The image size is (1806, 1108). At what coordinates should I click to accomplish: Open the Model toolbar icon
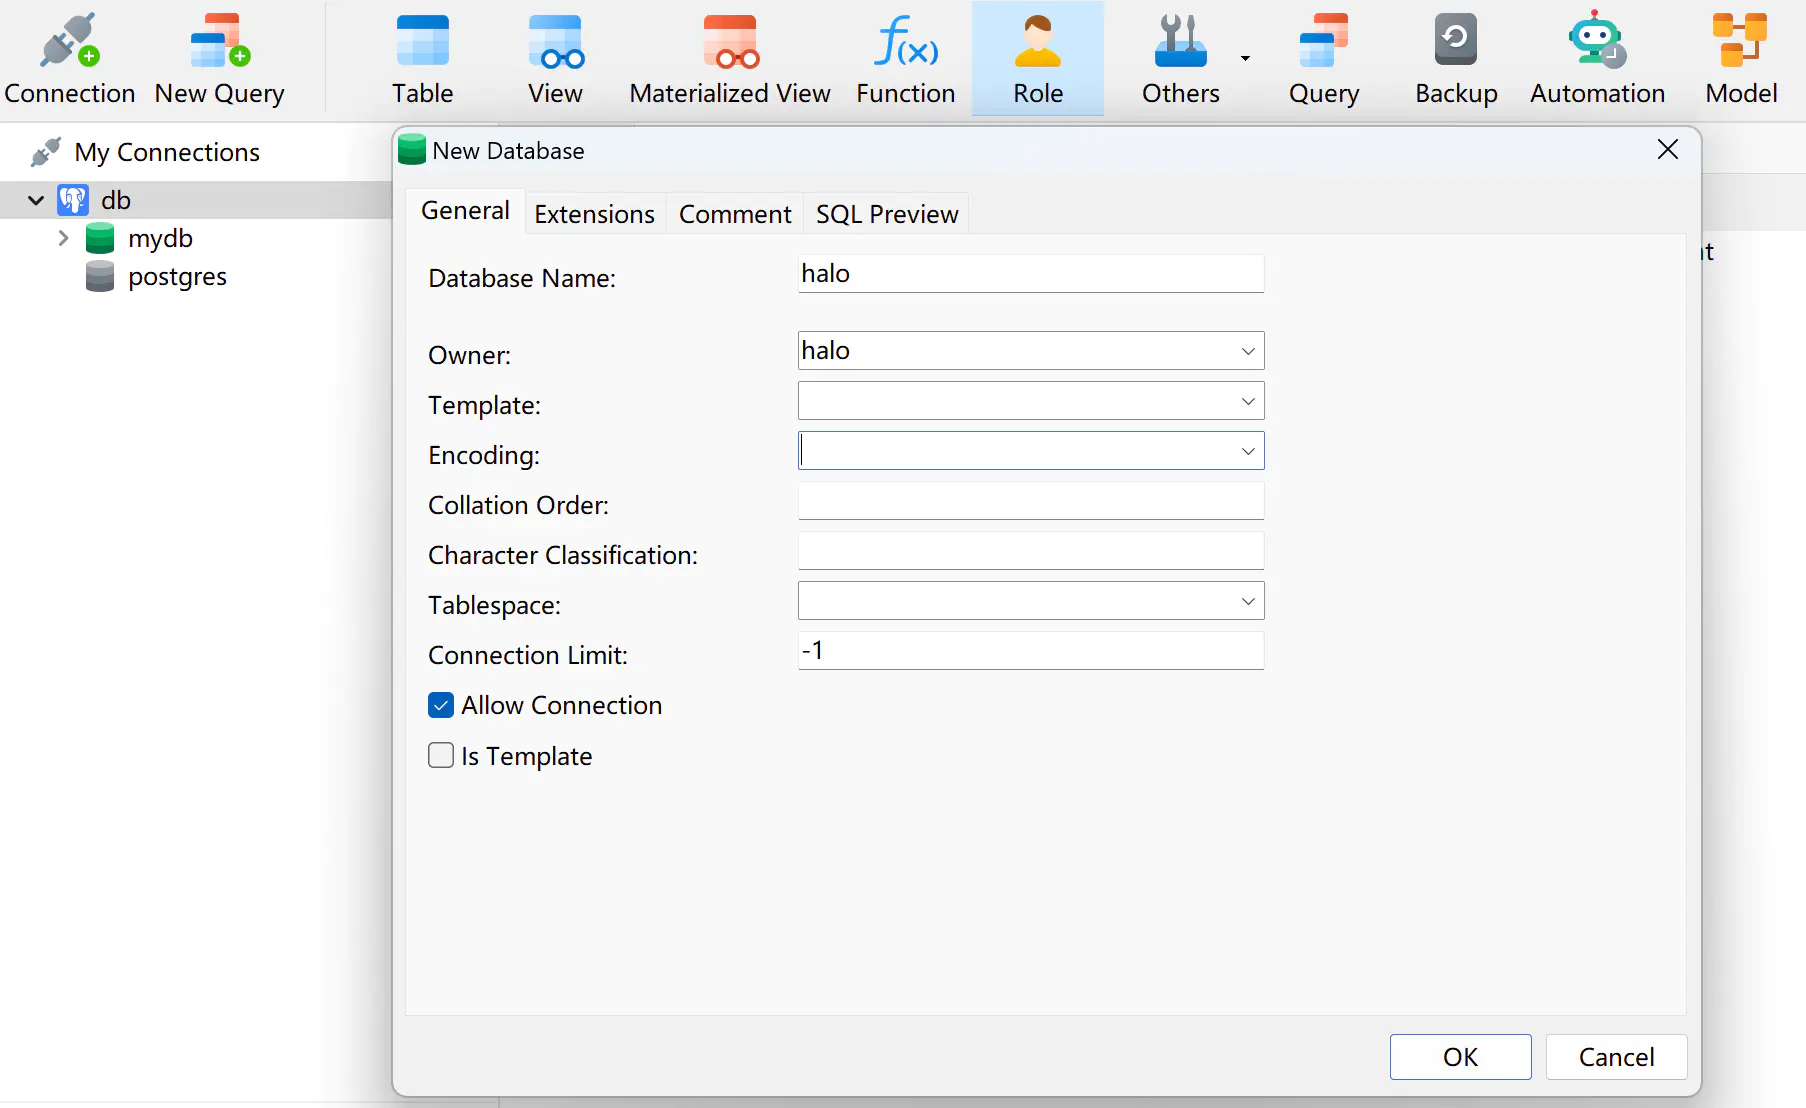[x=1741, y=40]
